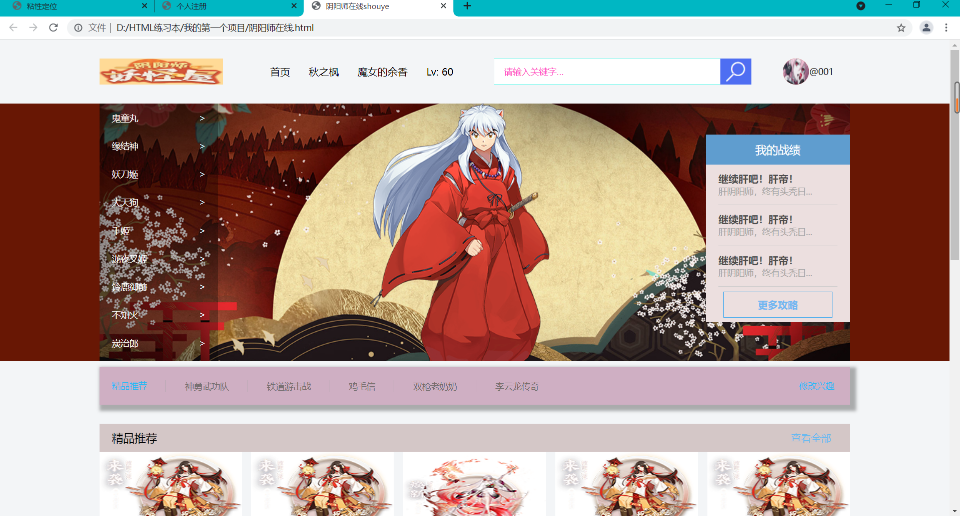Viewport: 960px width, 516px height.
Task: Select 鬼童丸 in the sidebar list
Action: (125, 119)
